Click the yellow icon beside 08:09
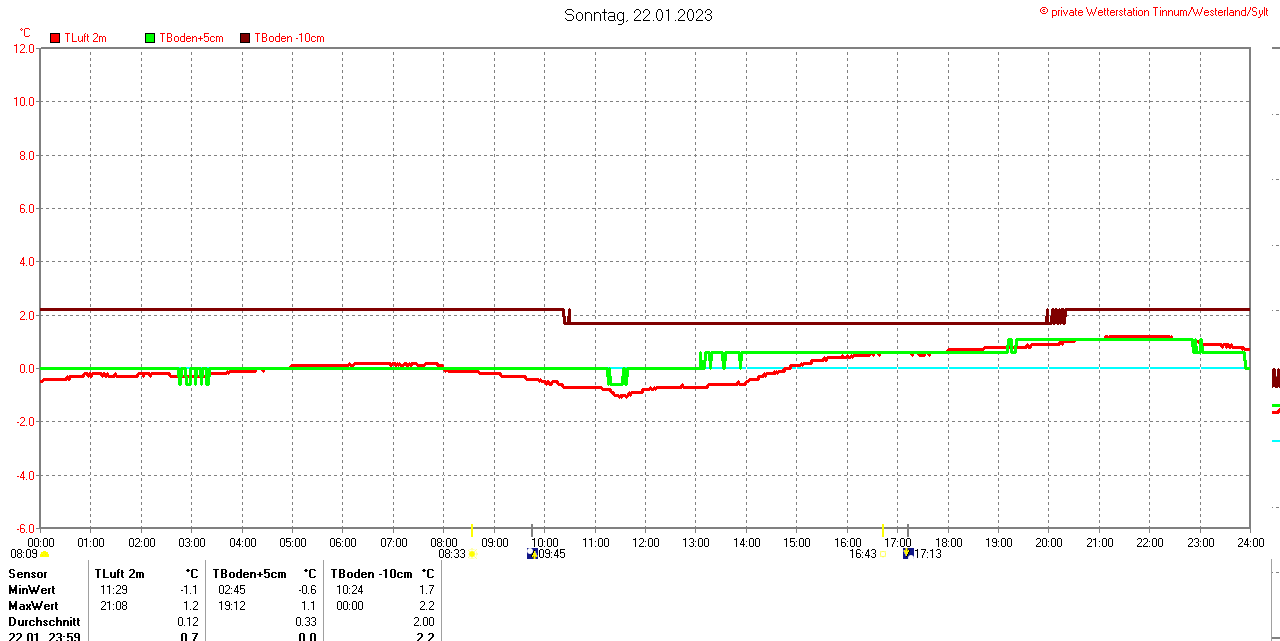Viewport: 1280px width, 641px height. click(x=44, y=554)
